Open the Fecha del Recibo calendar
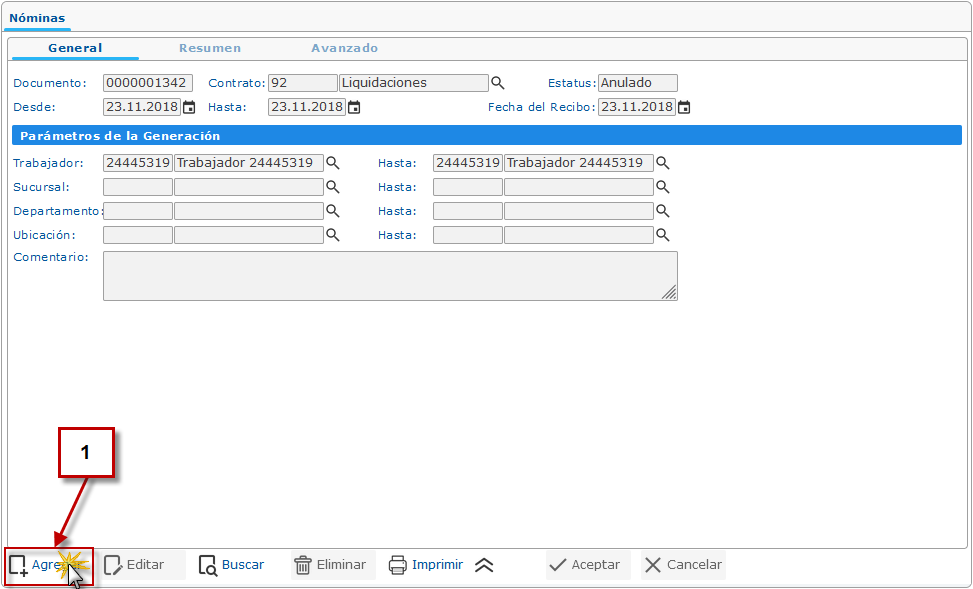The width and height of the screenshot is (973, 589). tap(684, 107)
